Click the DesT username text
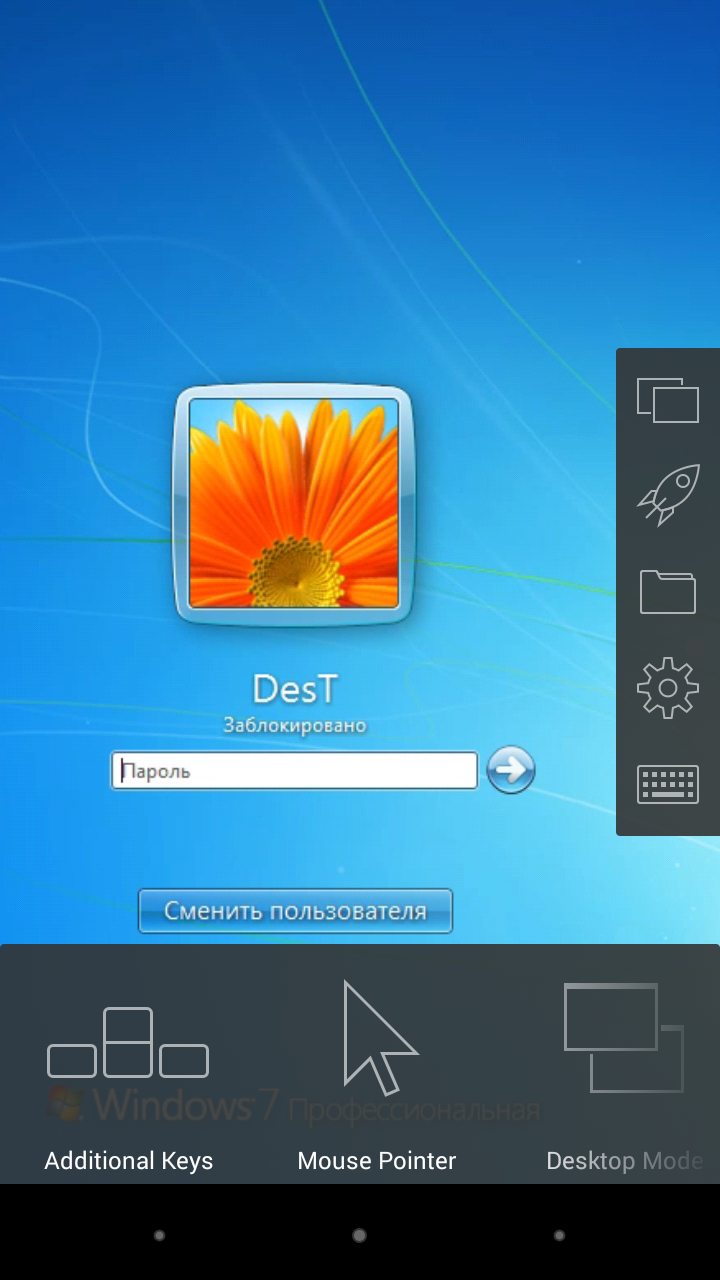This screenshot has height=1280, width=720. [295, 688]
